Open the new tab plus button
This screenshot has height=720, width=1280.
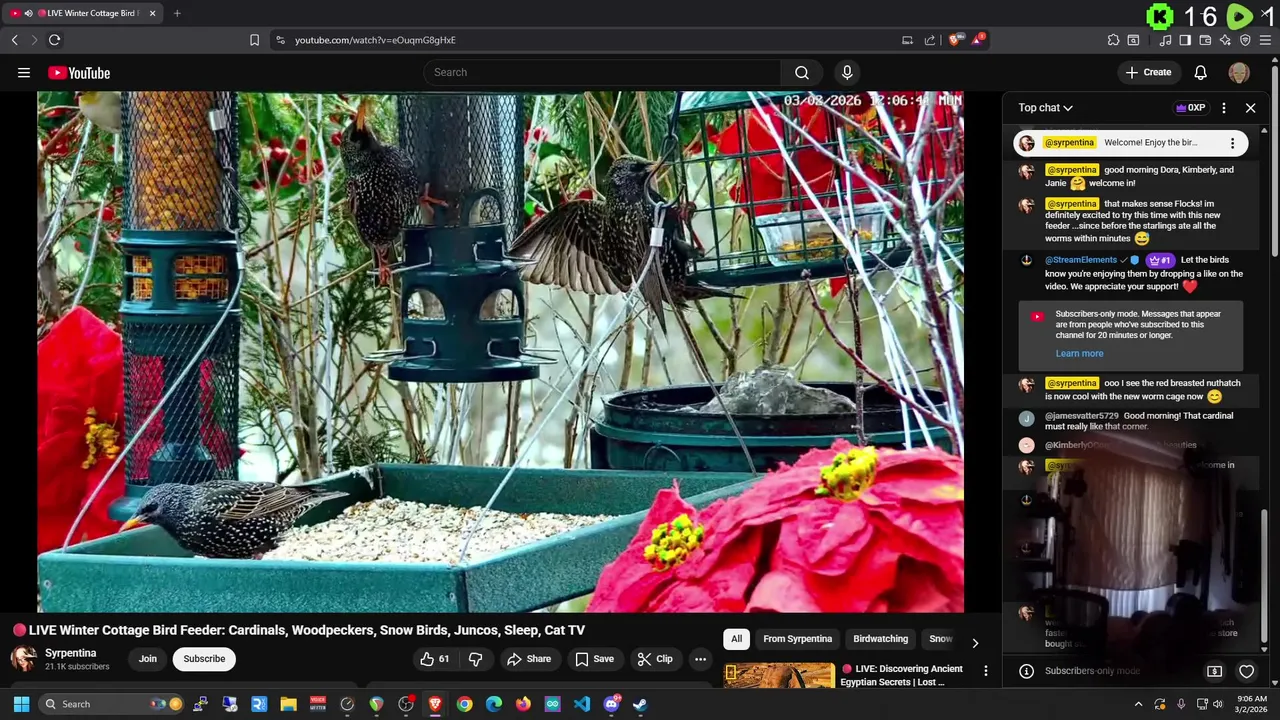point(177,13)
